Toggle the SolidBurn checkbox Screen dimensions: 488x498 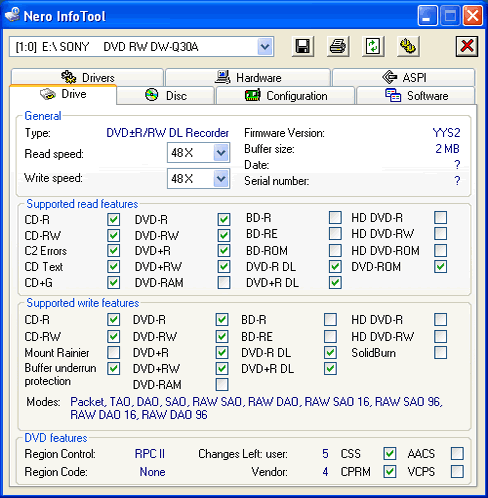[x=441, y=352]
